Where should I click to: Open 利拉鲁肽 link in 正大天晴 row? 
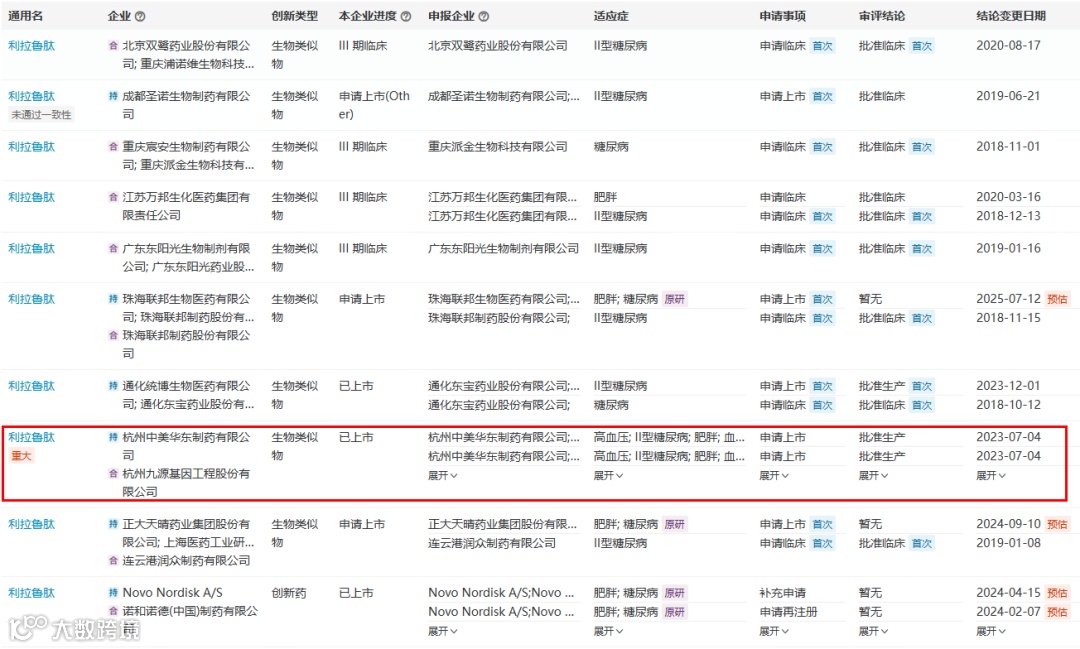coord(32,524)
